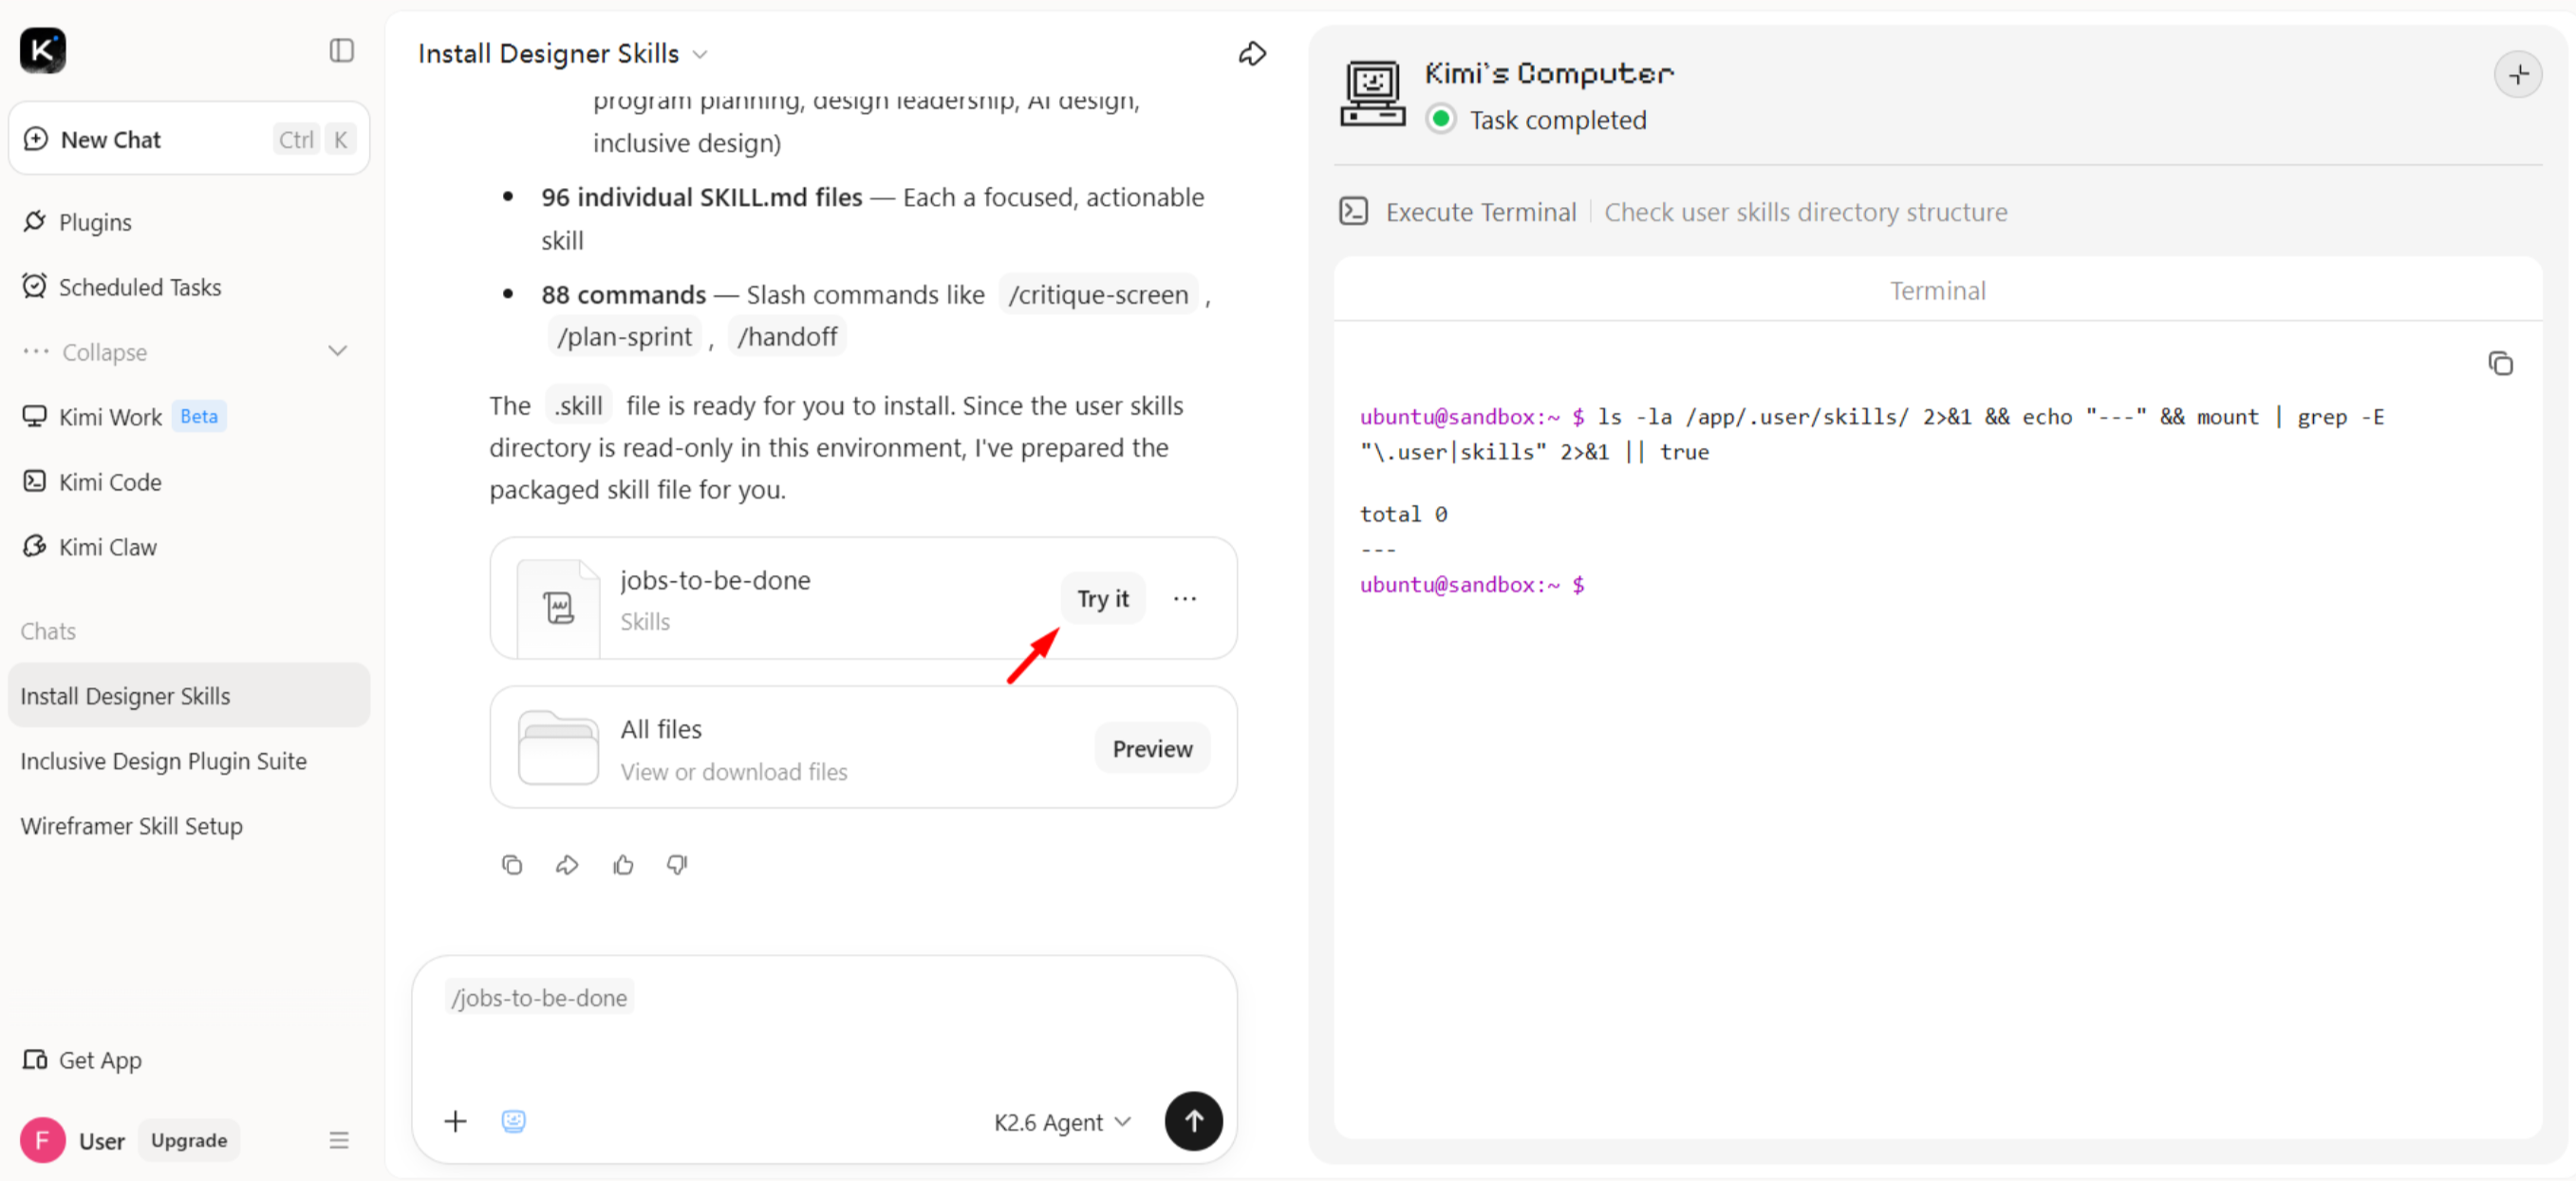2576x1181 pixels.
Task: Click the green task status indicator
Action: (x=1441, y=119)
